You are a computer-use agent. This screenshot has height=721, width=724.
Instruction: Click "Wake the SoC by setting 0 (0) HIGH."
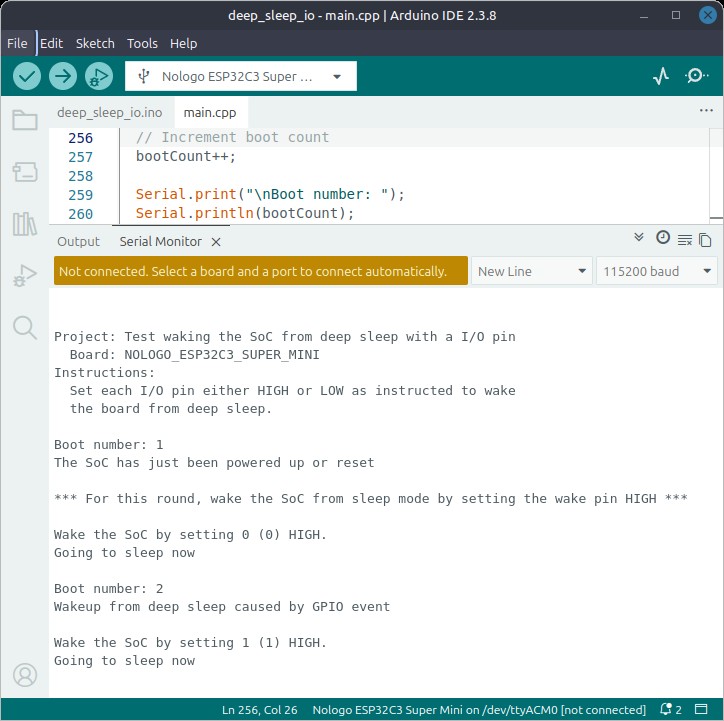point(190,535)
